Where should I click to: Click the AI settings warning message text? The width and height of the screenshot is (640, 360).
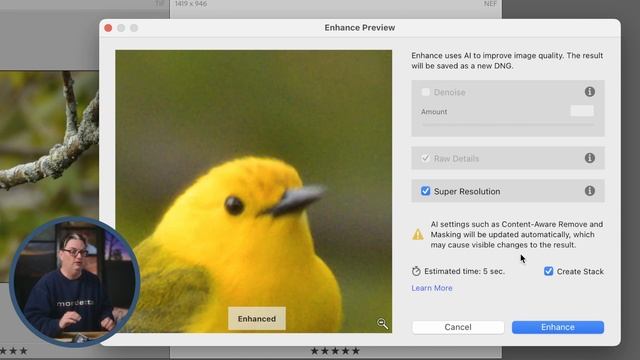point(517,235)
